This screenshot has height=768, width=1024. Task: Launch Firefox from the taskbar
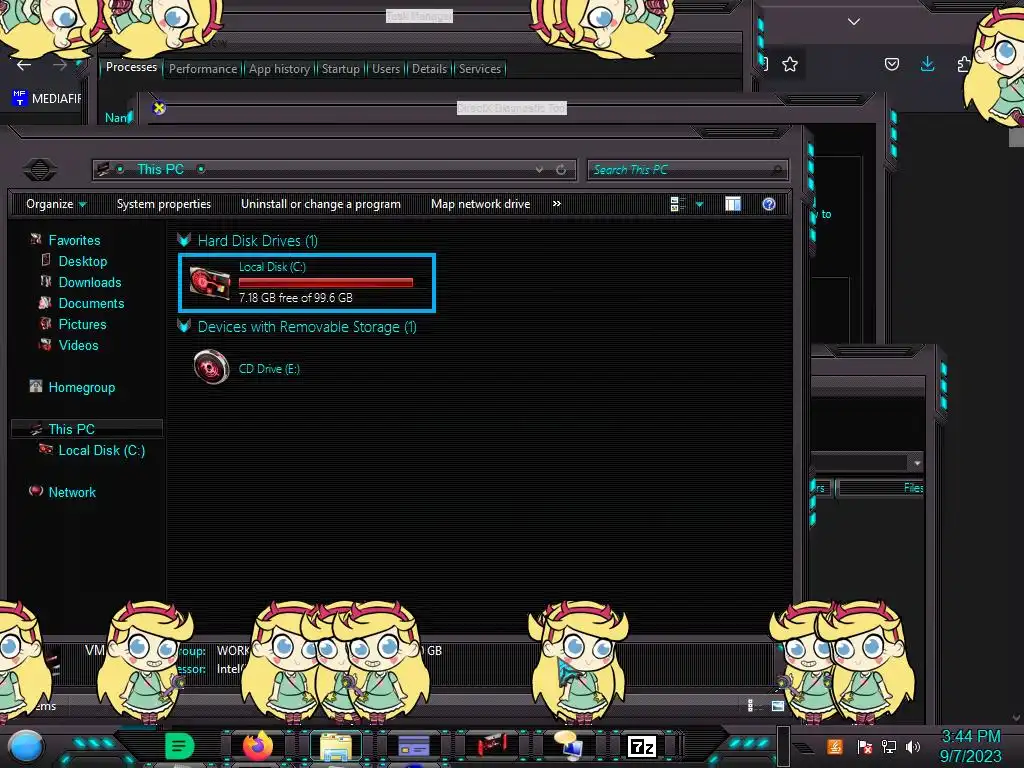(258, 746)
